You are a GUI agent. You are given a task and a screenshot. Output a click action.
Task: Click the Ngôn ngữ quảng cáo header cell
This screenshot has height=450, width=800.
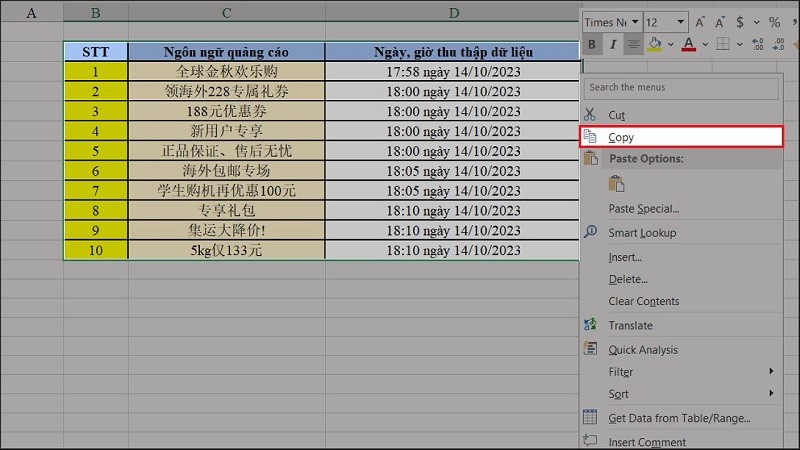click(227, 52)
